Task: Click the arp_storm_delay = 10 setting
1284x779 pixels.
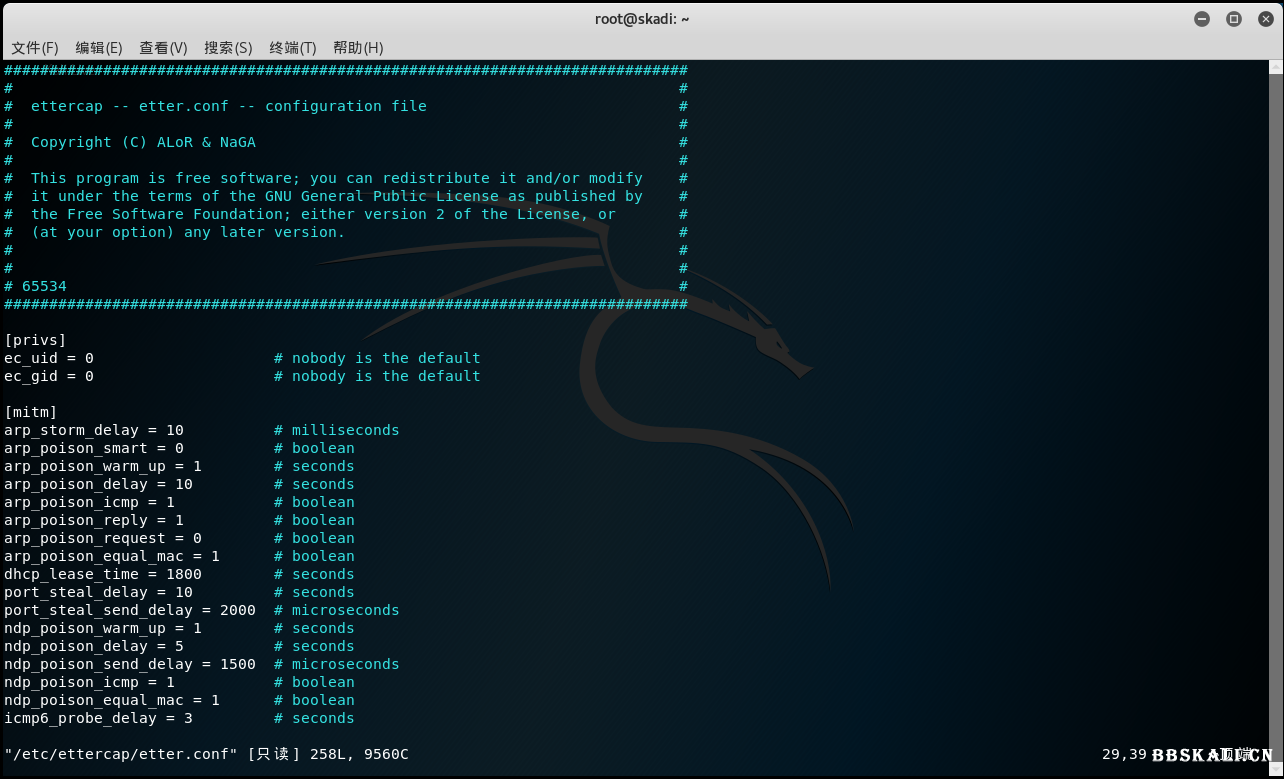Action: coord(94,430)
